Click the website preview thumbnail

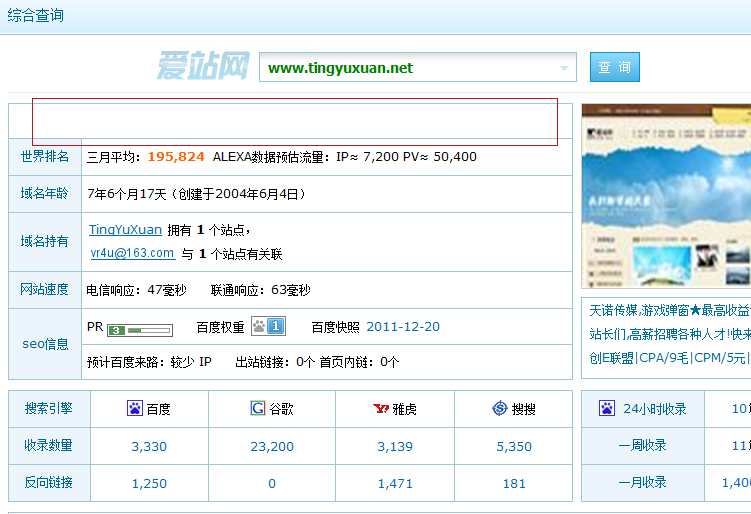click(666, 196)
